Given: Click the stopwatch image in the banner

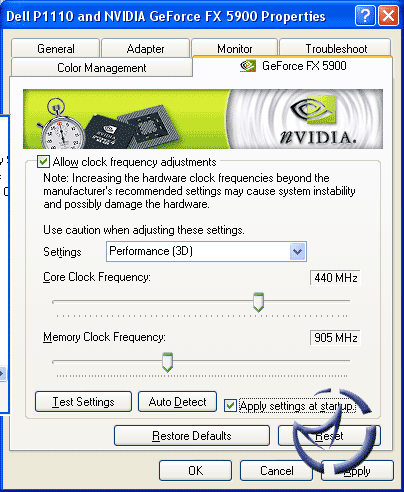Looking at the screenshot, I should click(61, 124).
